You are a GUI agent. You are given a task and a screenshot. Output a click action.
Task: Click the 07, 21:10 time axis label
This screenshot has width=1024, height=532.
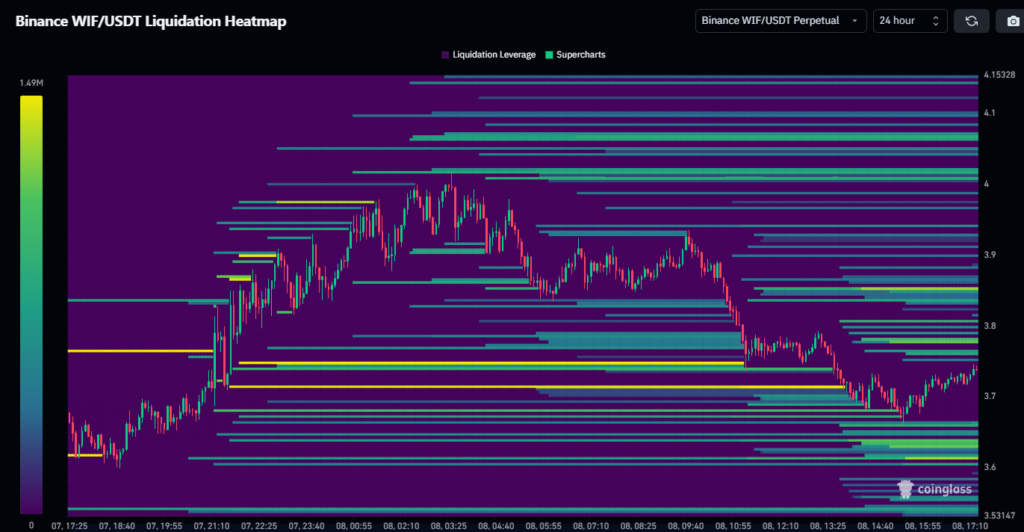[x=212, y=525]
